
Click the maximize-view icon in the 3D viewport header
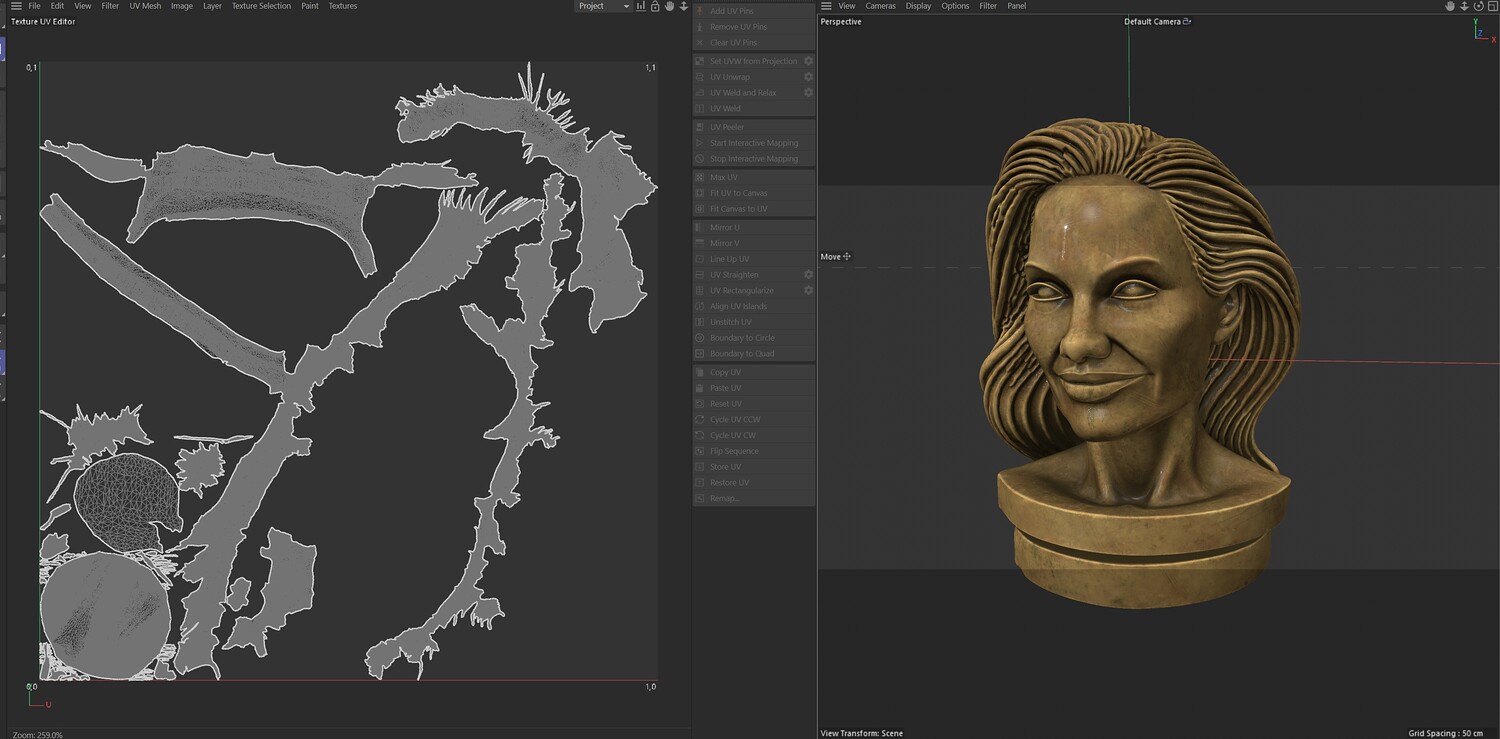click(x=1492, y=6)
